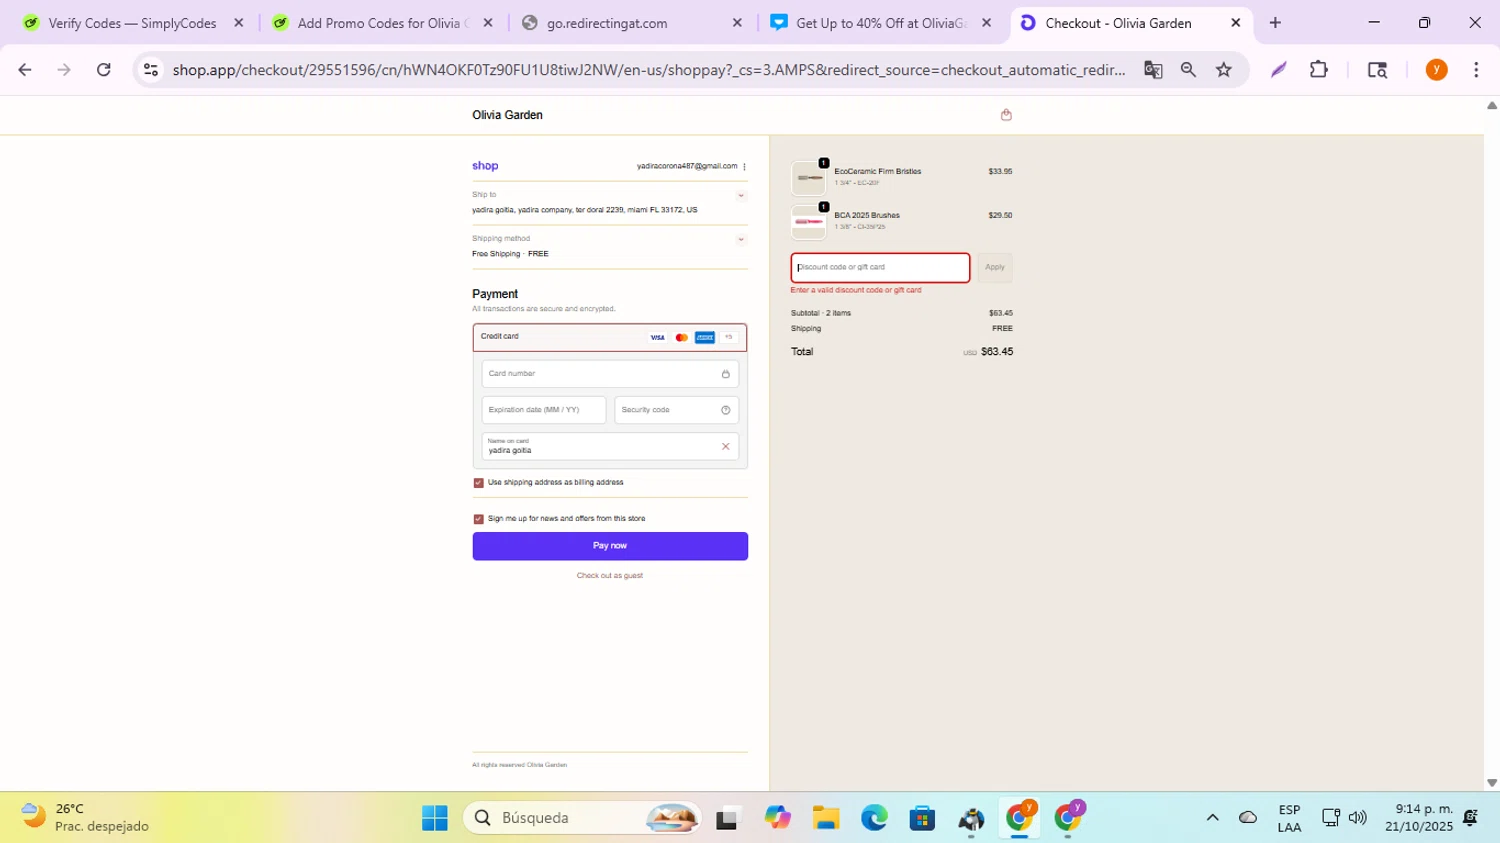Click 'Enter a valid discount code' error text
Image resolution: width=1500 pixels, height=843 pixels.
(856, 291)
